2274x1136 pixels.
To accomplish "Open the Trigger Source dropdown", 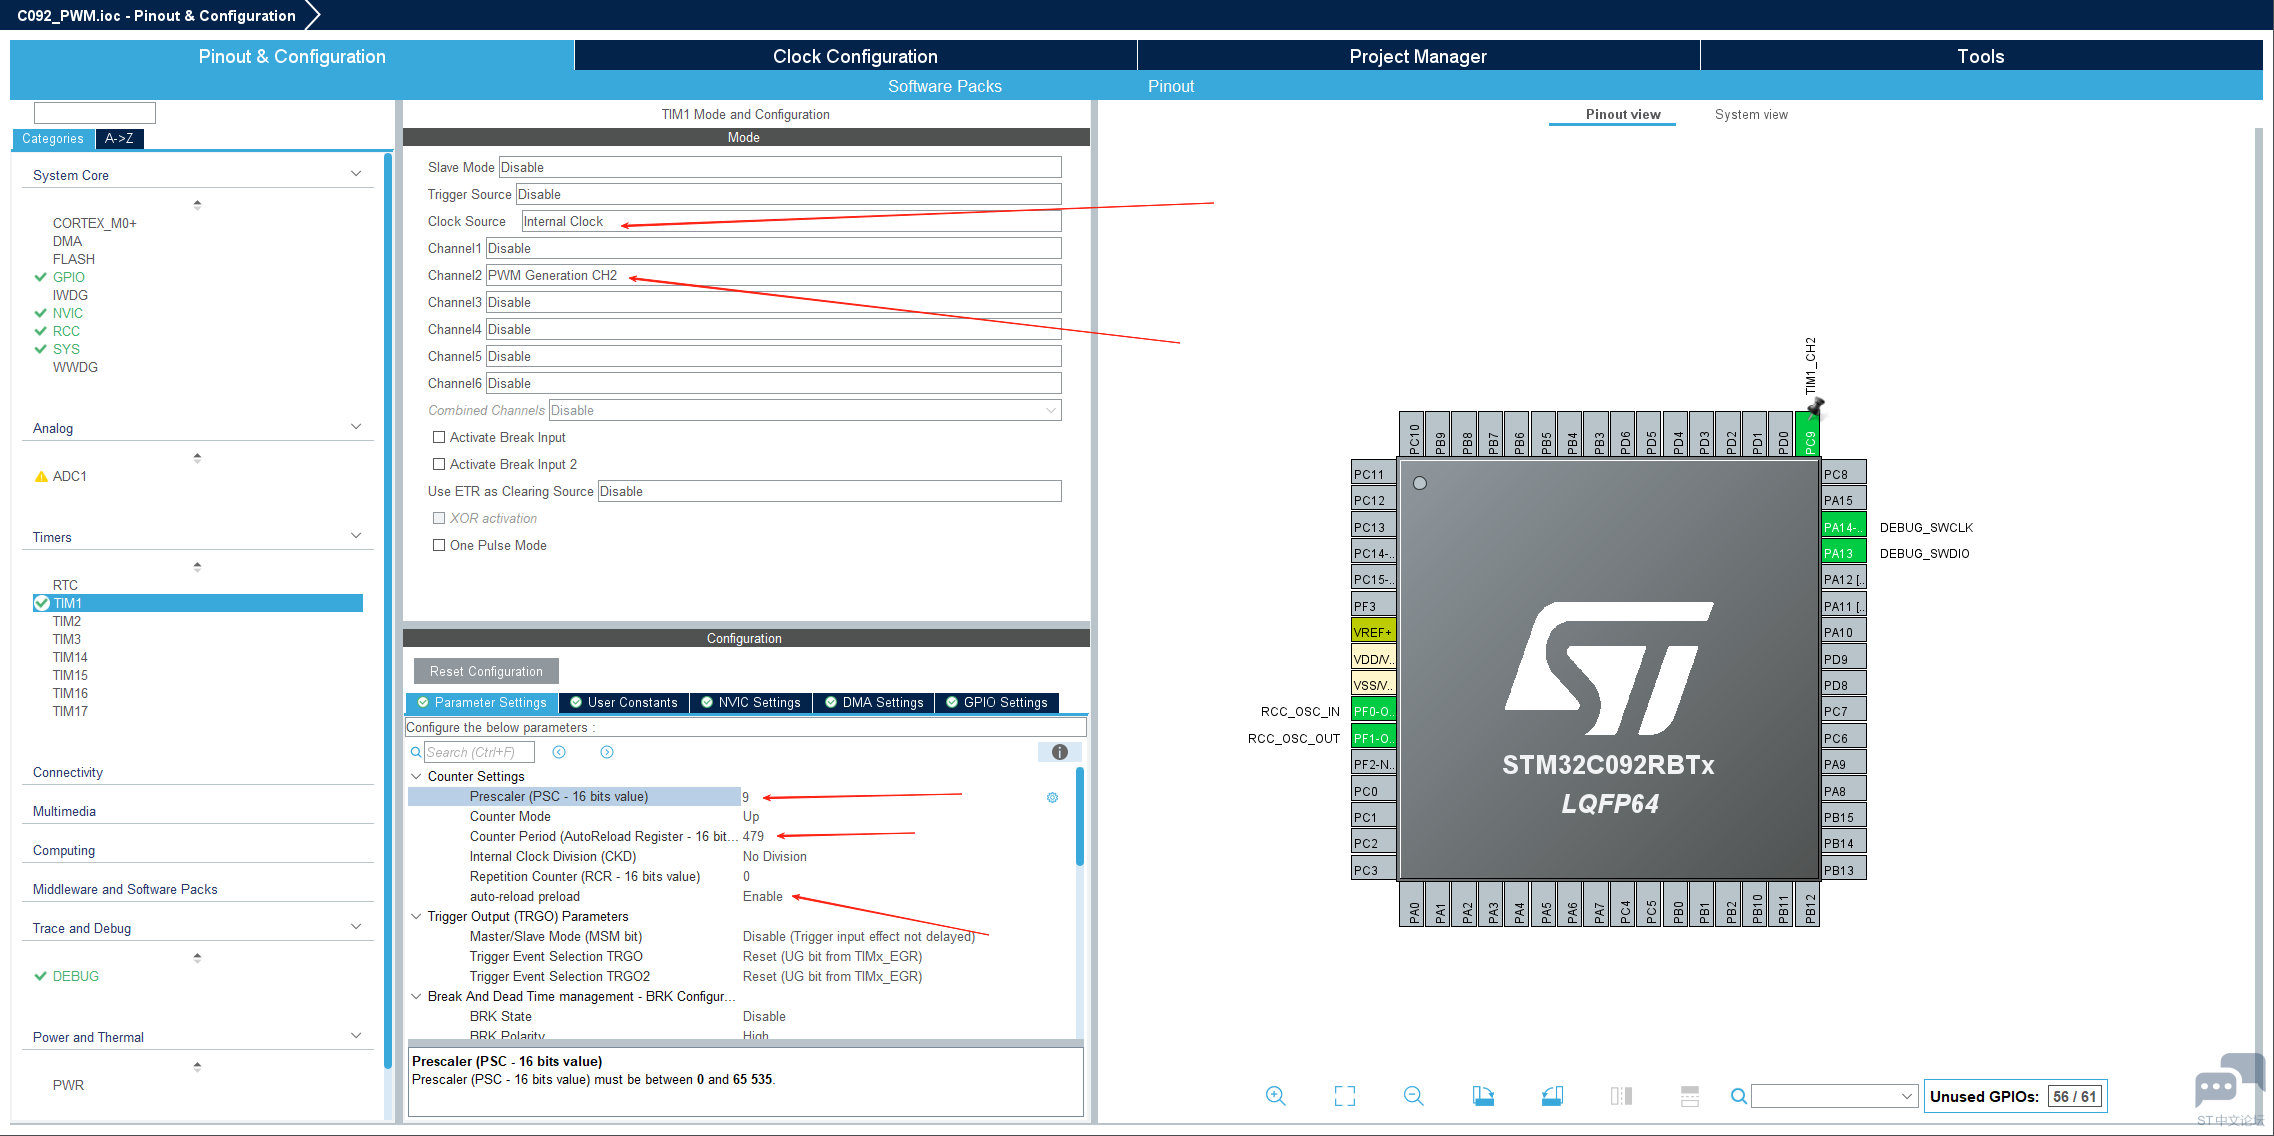I will pyautogui.click(x=789, y=194).
